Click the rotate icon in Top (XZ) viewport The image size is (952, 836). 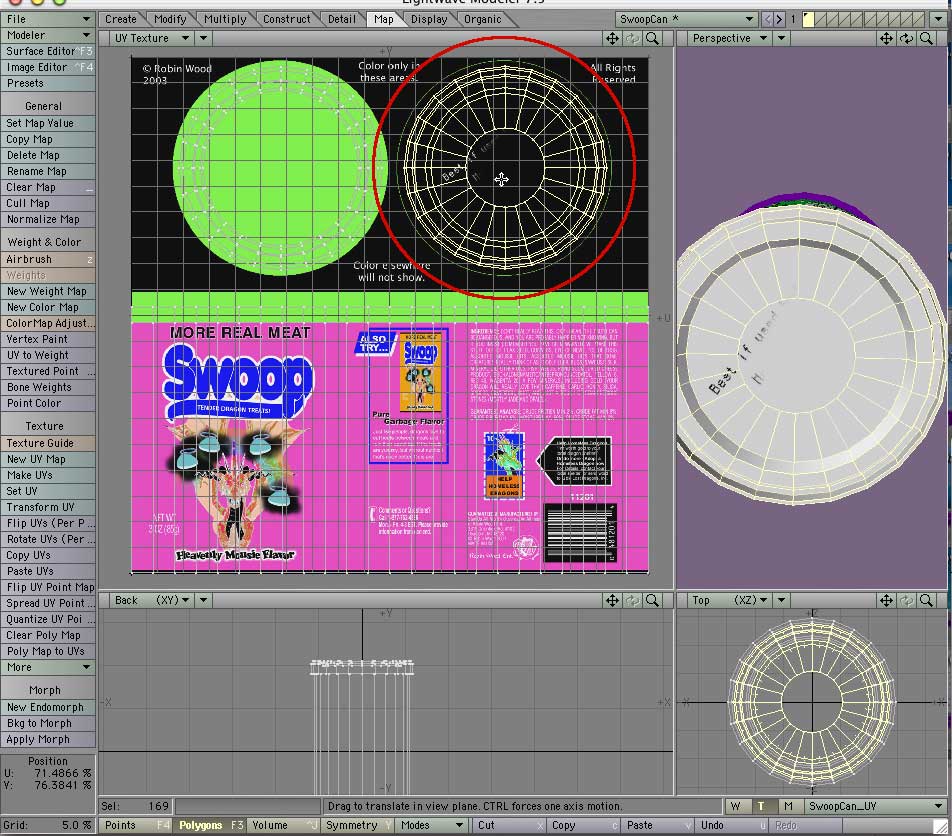coord(906,600)
